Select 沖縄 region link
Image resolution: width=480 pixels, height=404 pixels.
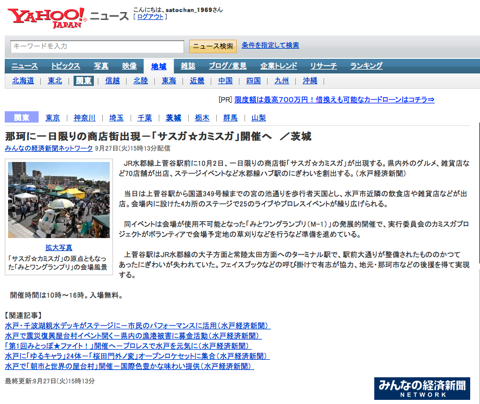tap(310, 81)
